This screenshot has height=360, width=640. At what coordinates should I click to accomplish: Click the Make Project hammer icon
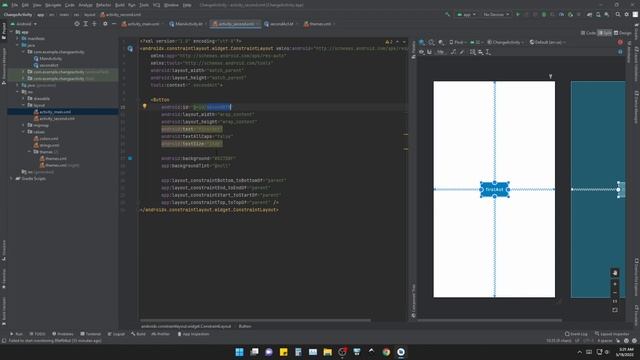pos(447,14)
